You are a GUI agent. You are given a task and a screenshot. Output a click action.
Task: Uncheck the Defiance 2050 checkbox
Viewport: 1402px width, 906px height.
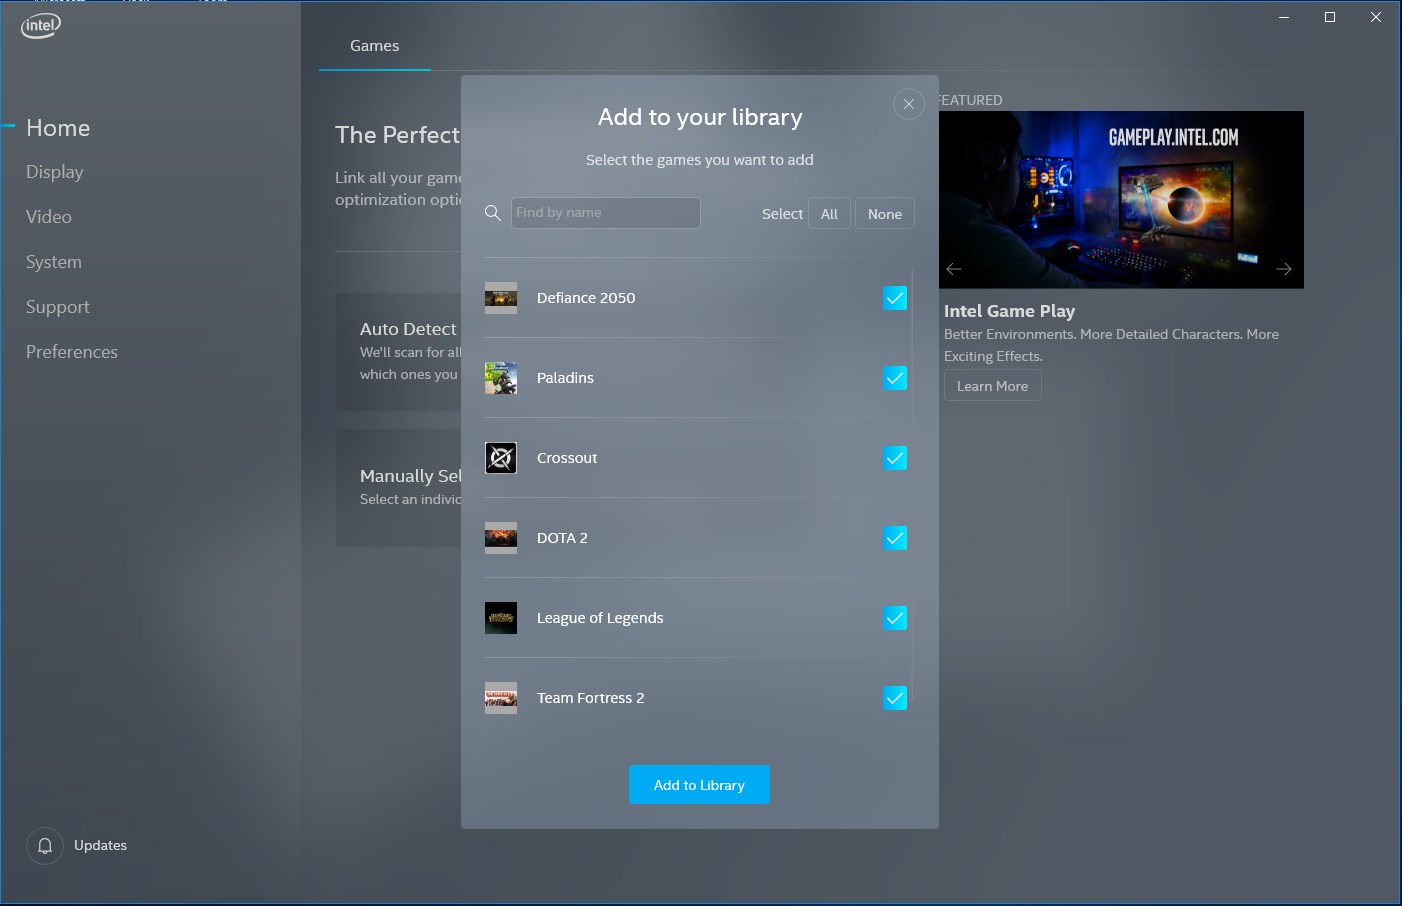[x=895, y=298]
